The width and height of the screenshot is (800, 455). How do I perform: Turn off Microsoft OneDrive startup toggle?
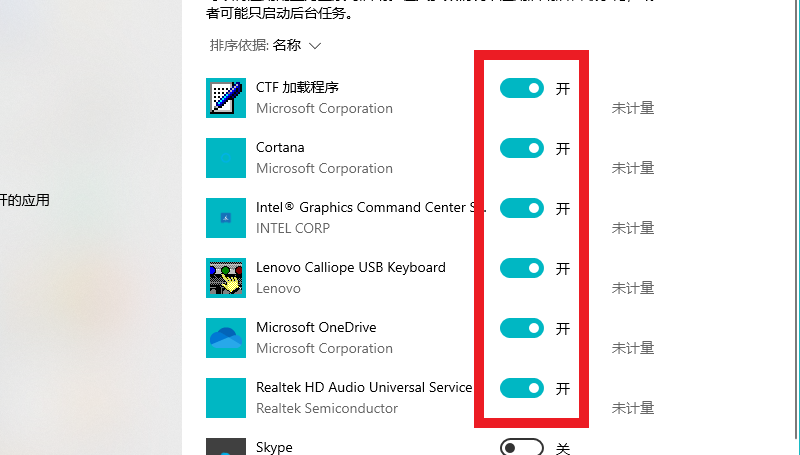(521, 328)
